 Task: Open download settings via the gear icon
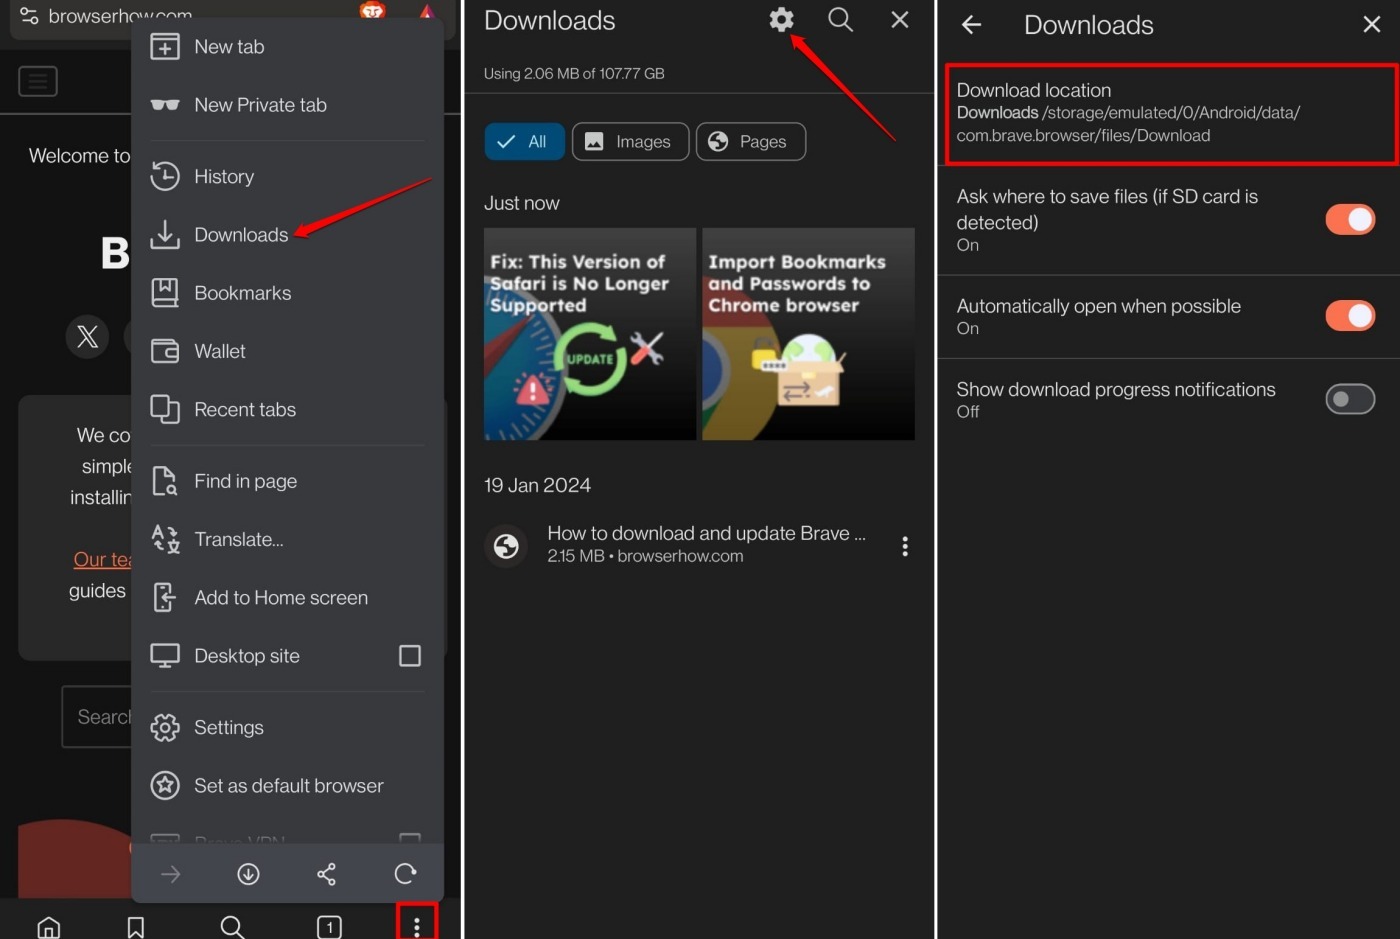pos(782,19)
